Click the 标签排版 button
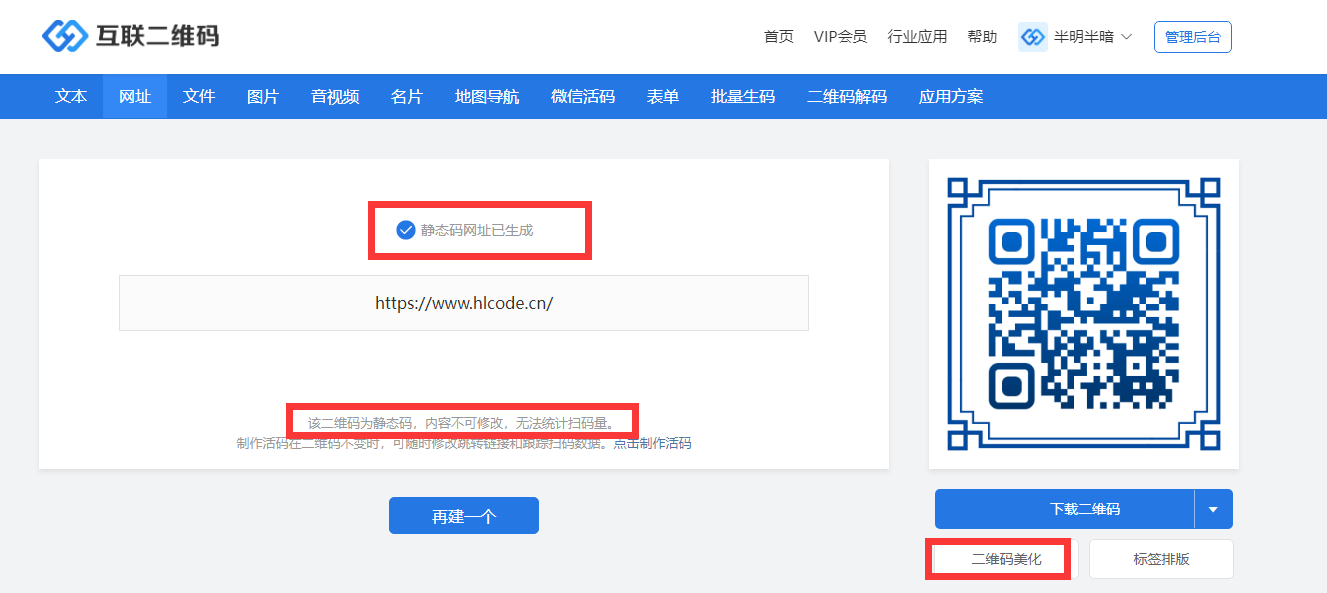This screenshot has height=593, width=1327. pos(1161,559)
